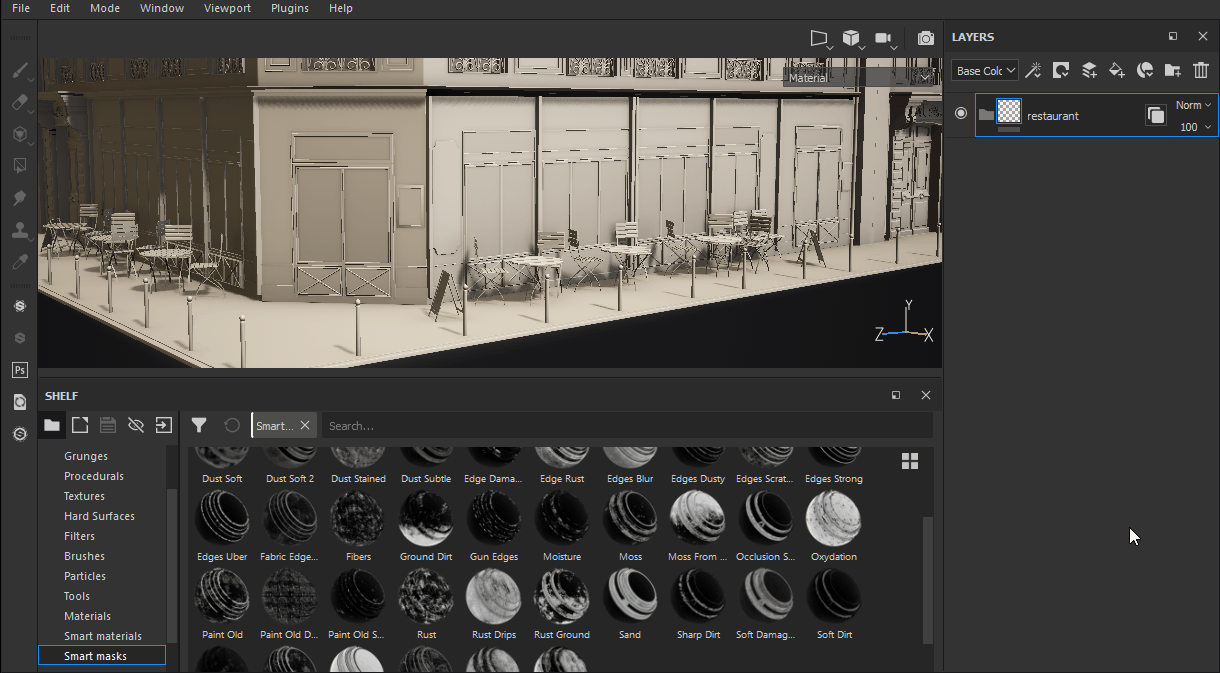
Task: Click the shelf Search field
Action: coord(625,426)
